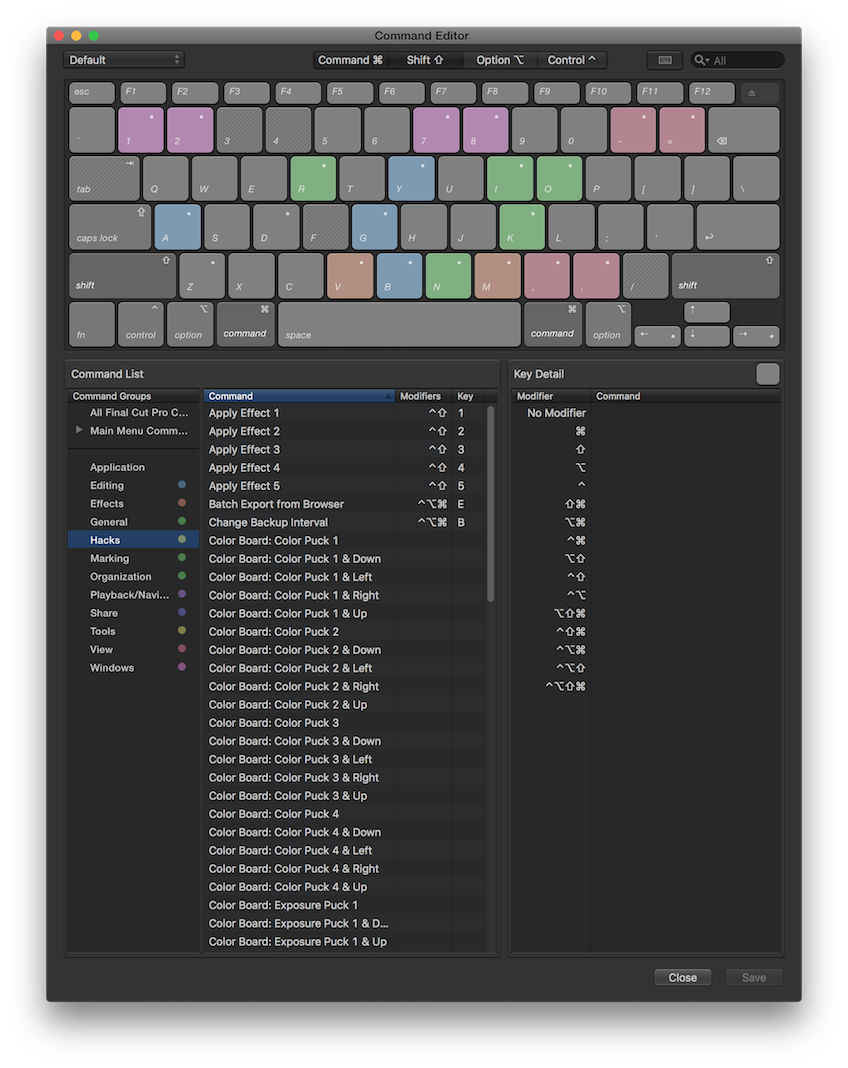Select the Effects command group
Viewport: 848px width, 1068px height.
pos(107,504)
